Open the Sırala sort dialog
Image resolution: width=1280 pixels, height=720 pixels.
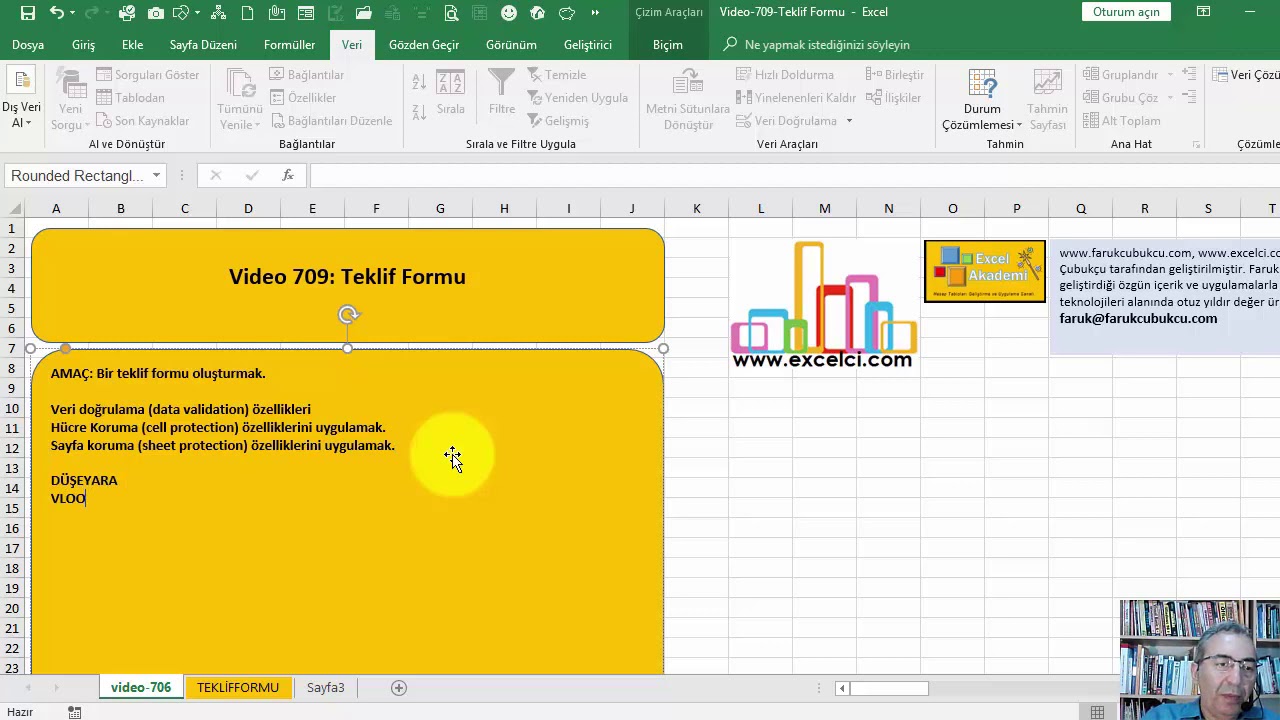[451, 93]
